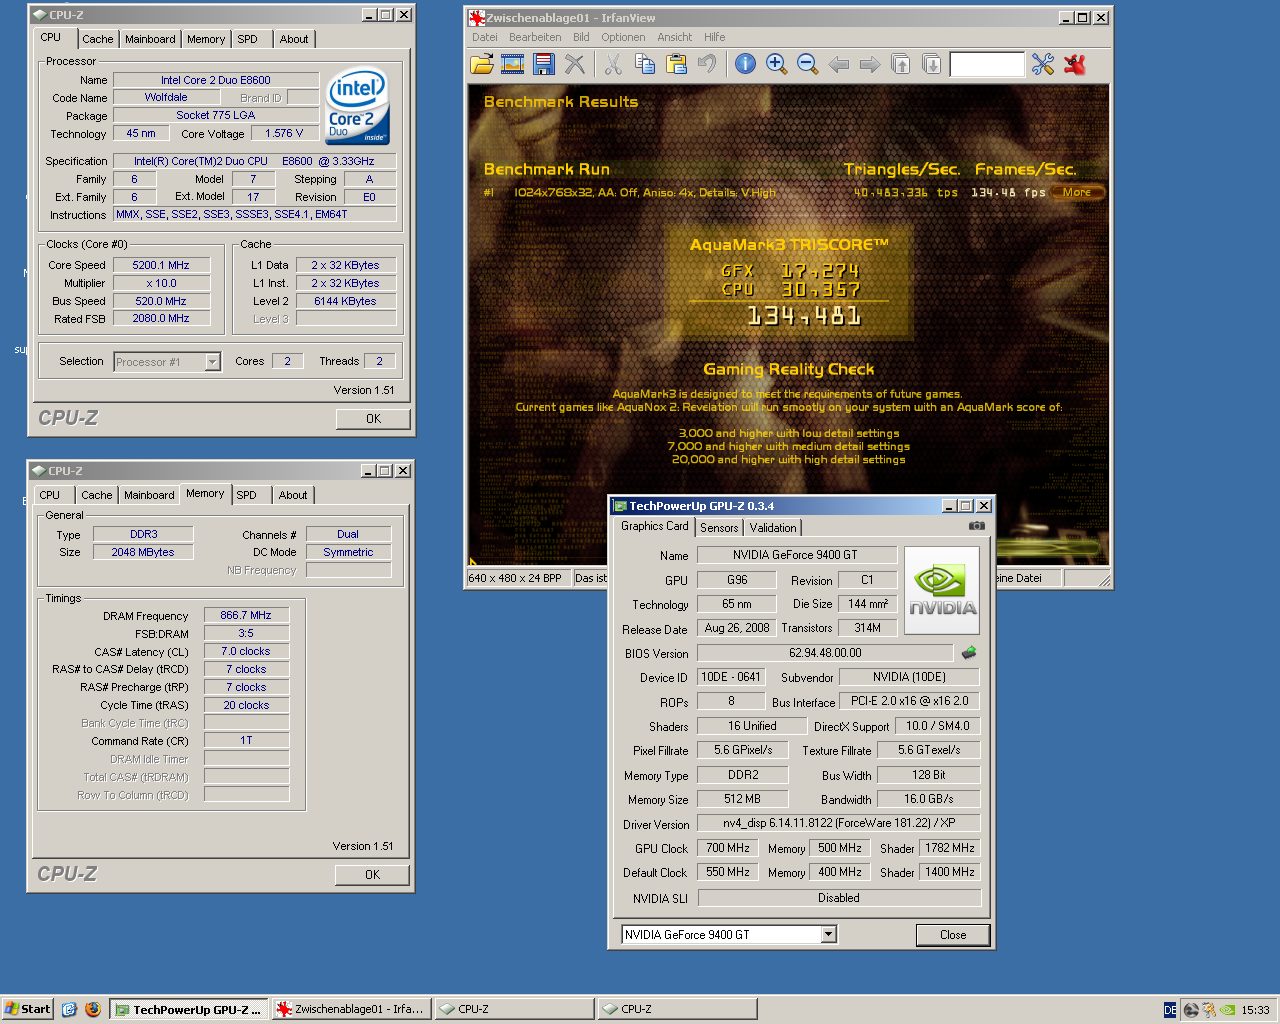Open the Hilfe menu in IrfanView
Screen dimensions: 1280x1024
coord(715,37)
